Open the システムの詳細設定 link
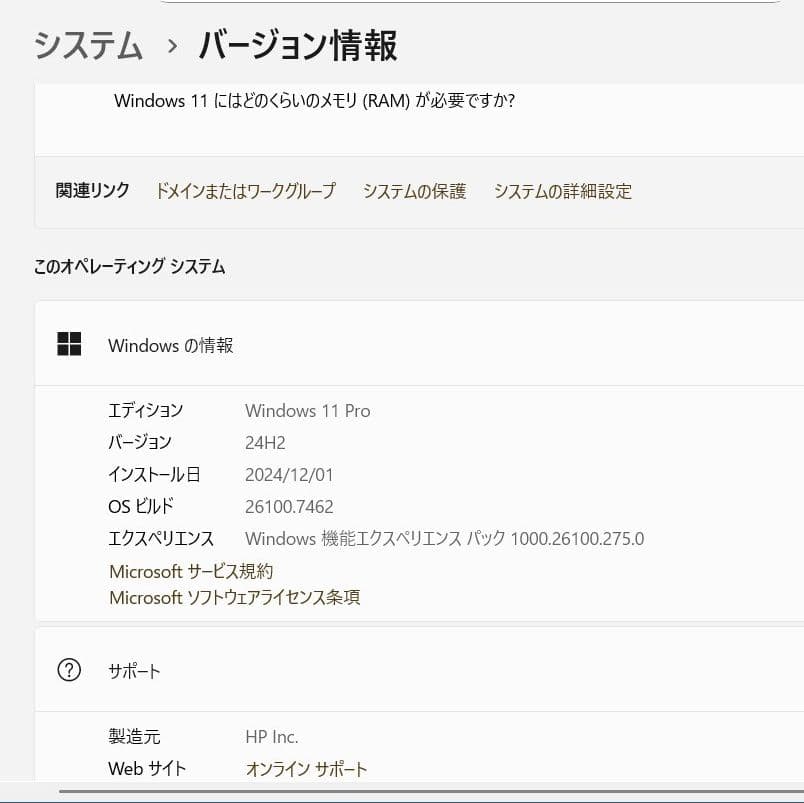 click(x=561, y=192)
